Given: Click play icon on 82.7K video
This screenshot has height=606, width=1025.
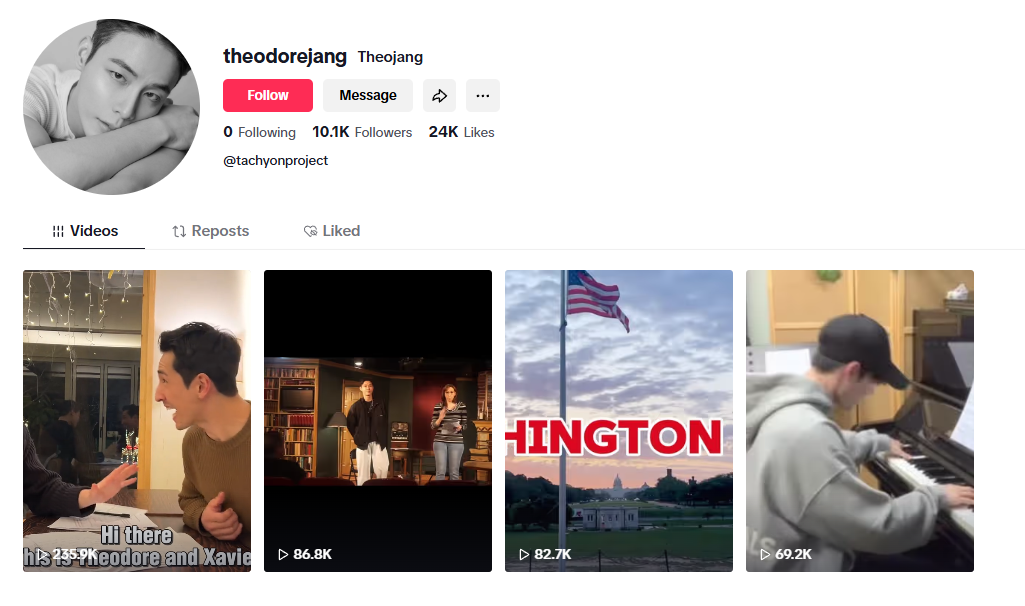Looking at the screenshot, I should 524,554.
